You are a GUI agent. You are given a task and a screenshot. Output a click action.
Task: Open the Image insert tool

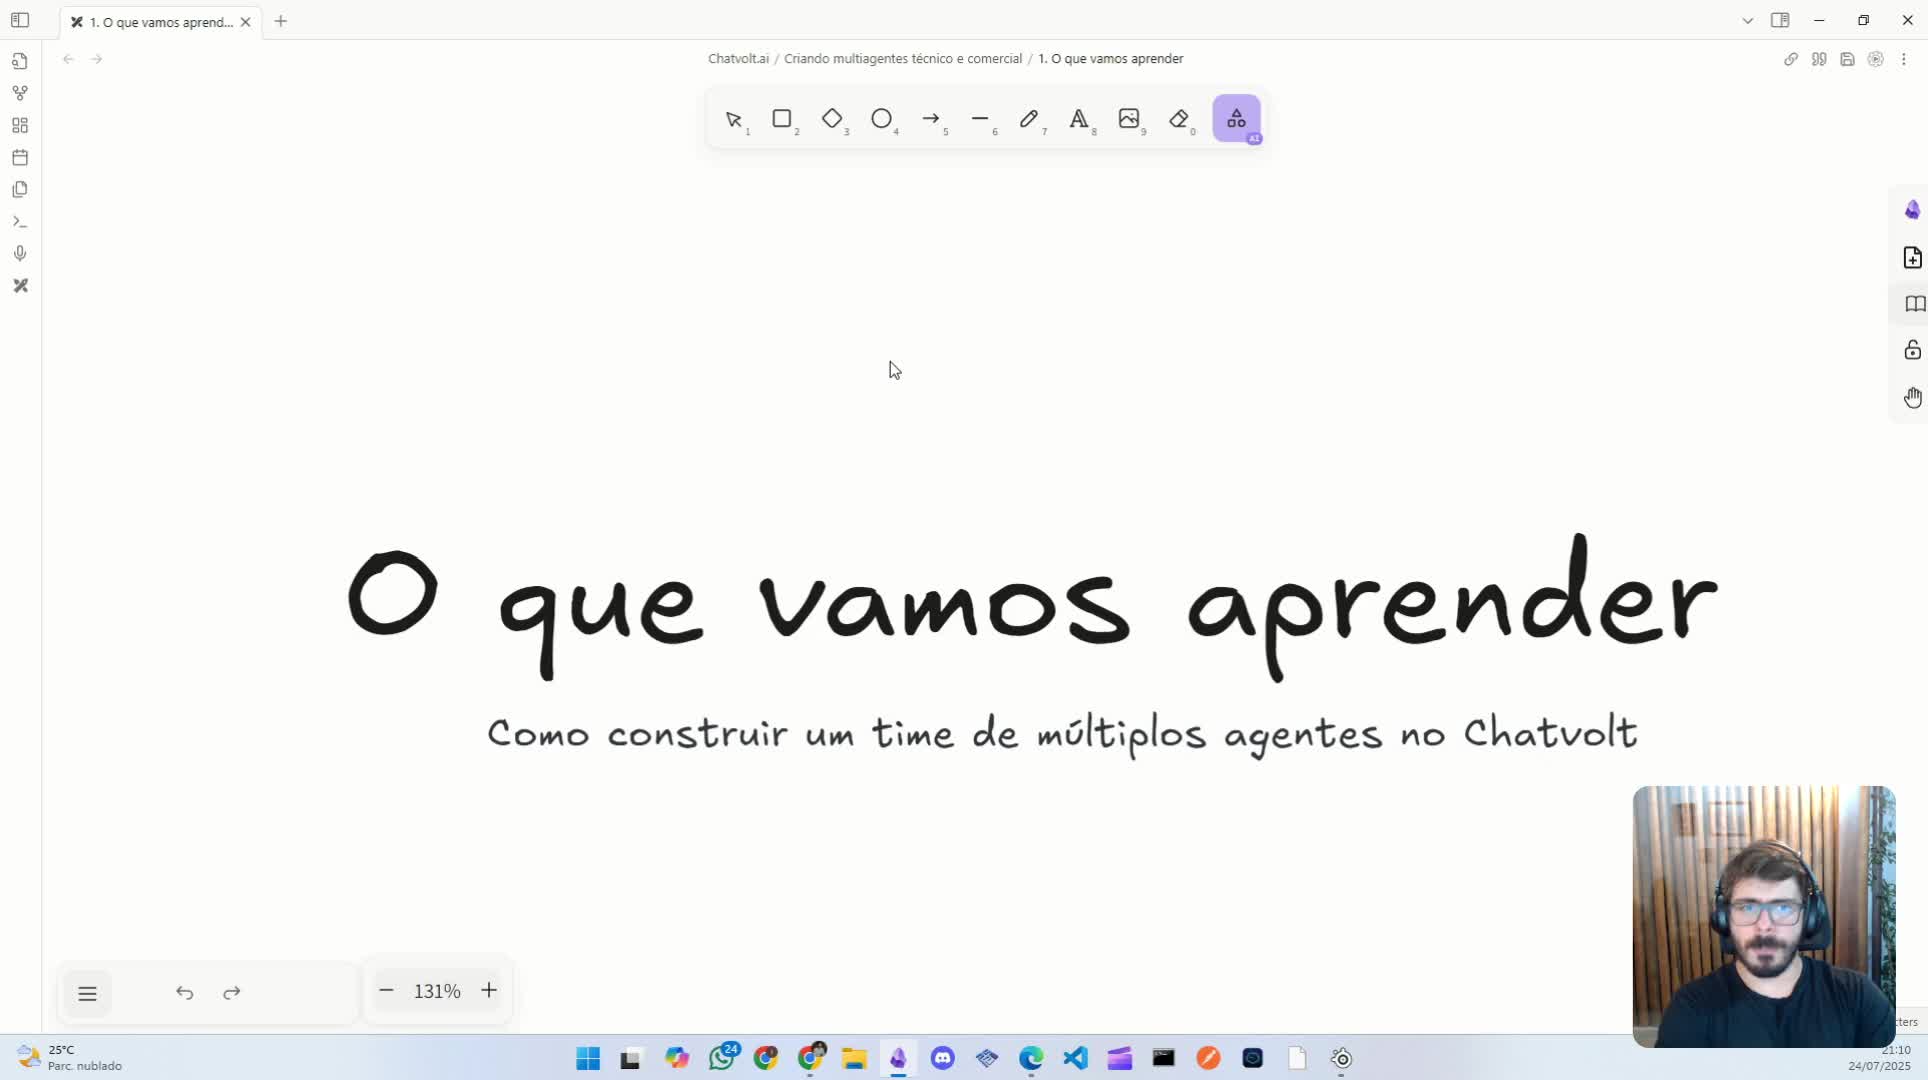(1130, 119)
